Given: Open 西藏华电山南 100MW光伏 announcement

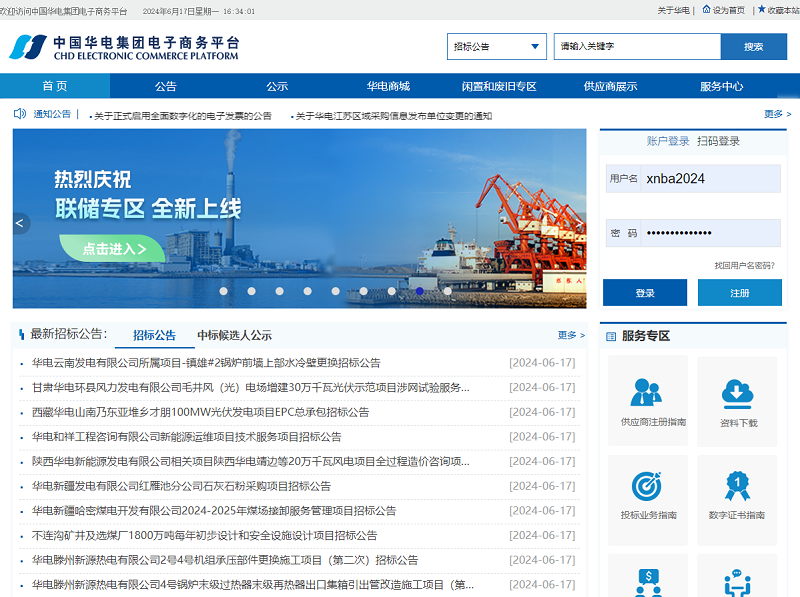Looking at the screenshot, I should click(x=200, y=412).
